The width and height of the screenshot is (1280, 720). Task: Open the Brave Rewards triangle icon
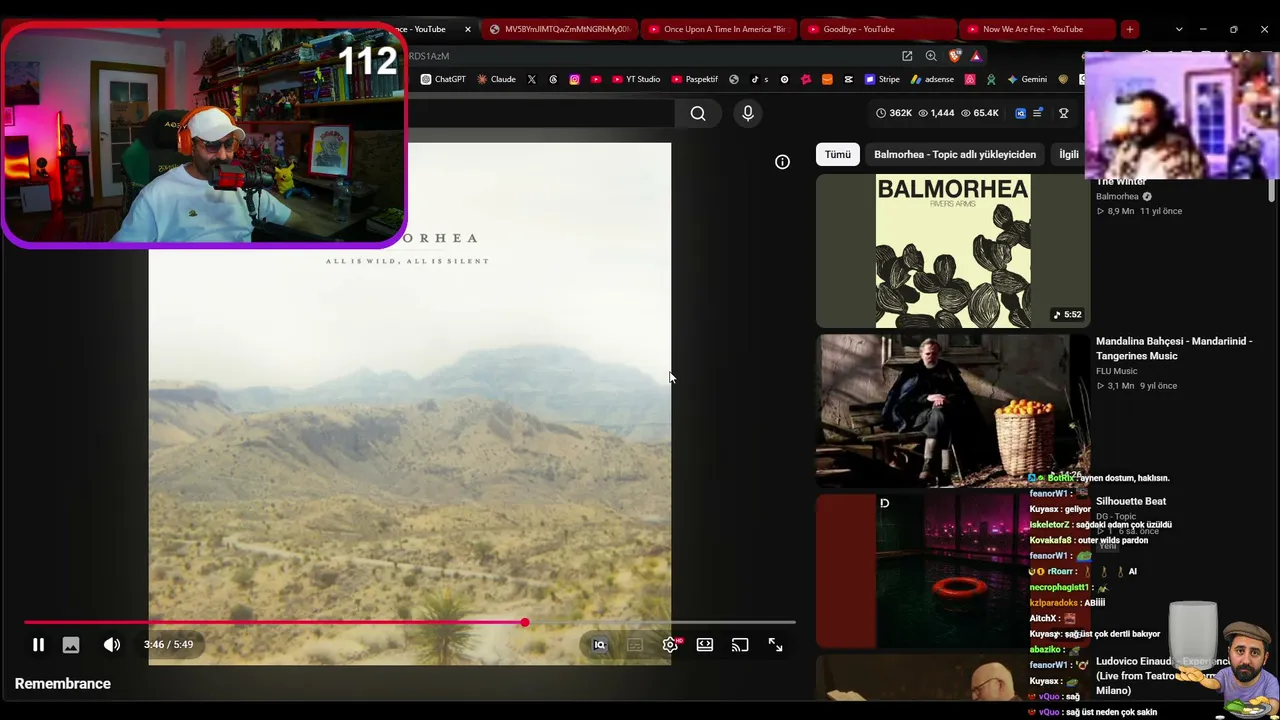click(976, 56)
